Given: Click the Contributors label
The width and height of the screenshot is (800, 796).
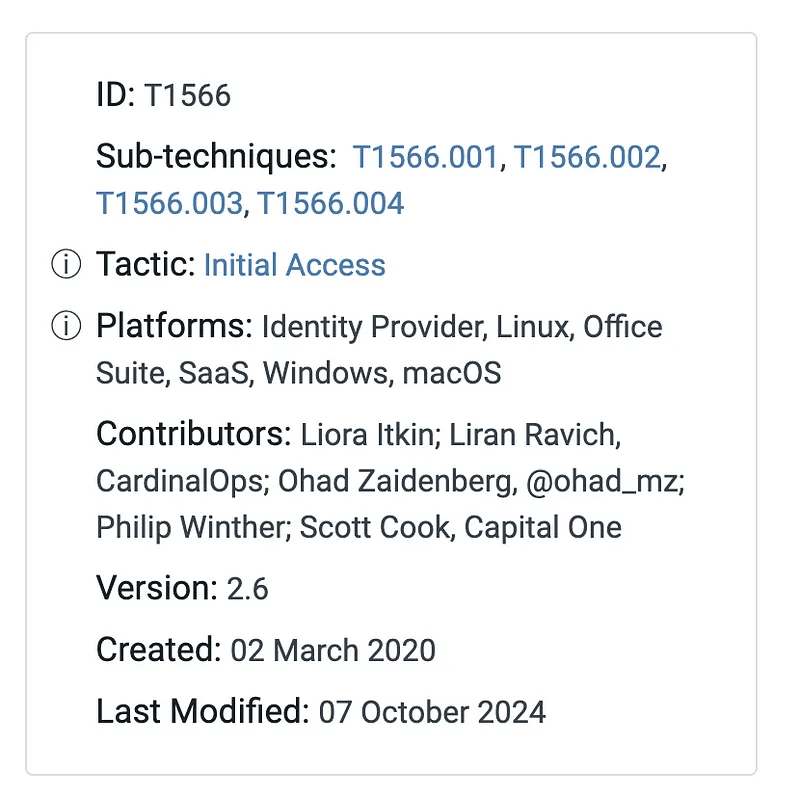Looking at the screenshot, I should (x=194, y=435).
